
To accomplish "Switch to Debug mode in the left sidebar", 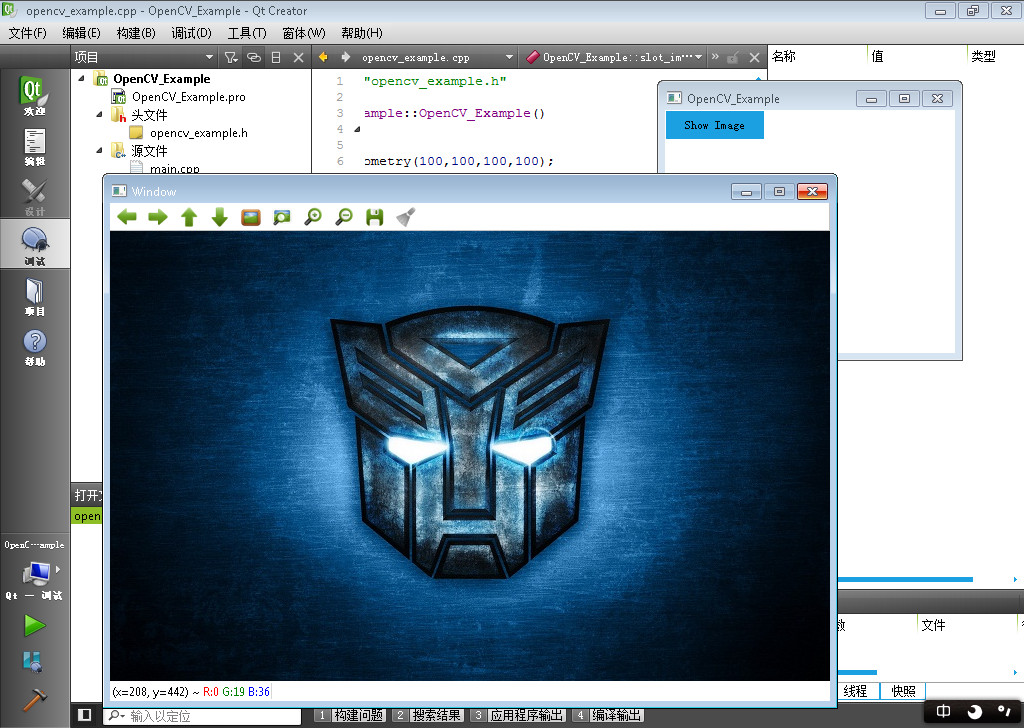I will pyautogui.click(x=34, y=243).
